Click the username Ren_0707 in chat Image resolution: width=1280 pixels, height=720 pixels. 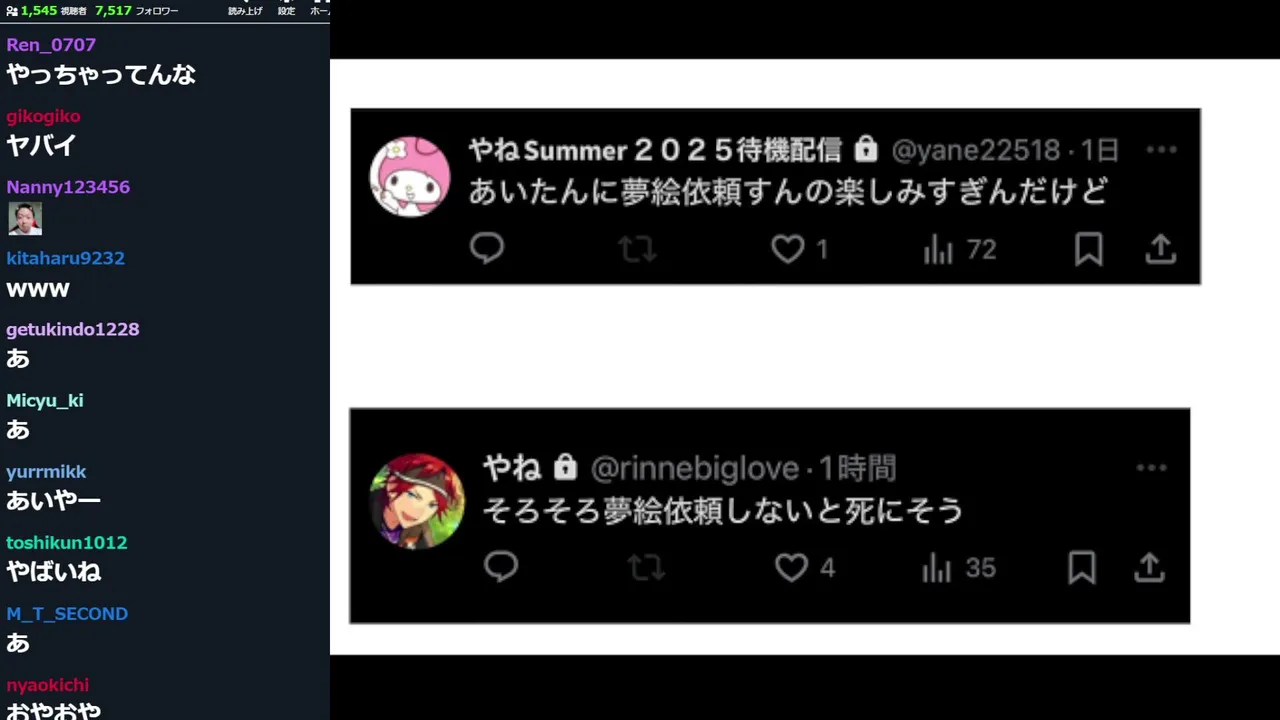coord(51,45)
